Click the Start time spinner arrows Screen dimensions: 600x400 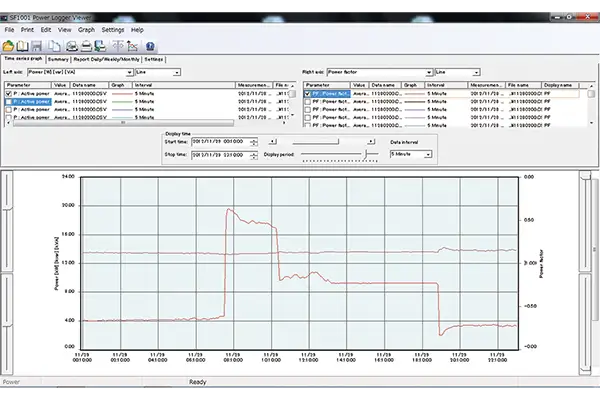(x=254, y=142)
